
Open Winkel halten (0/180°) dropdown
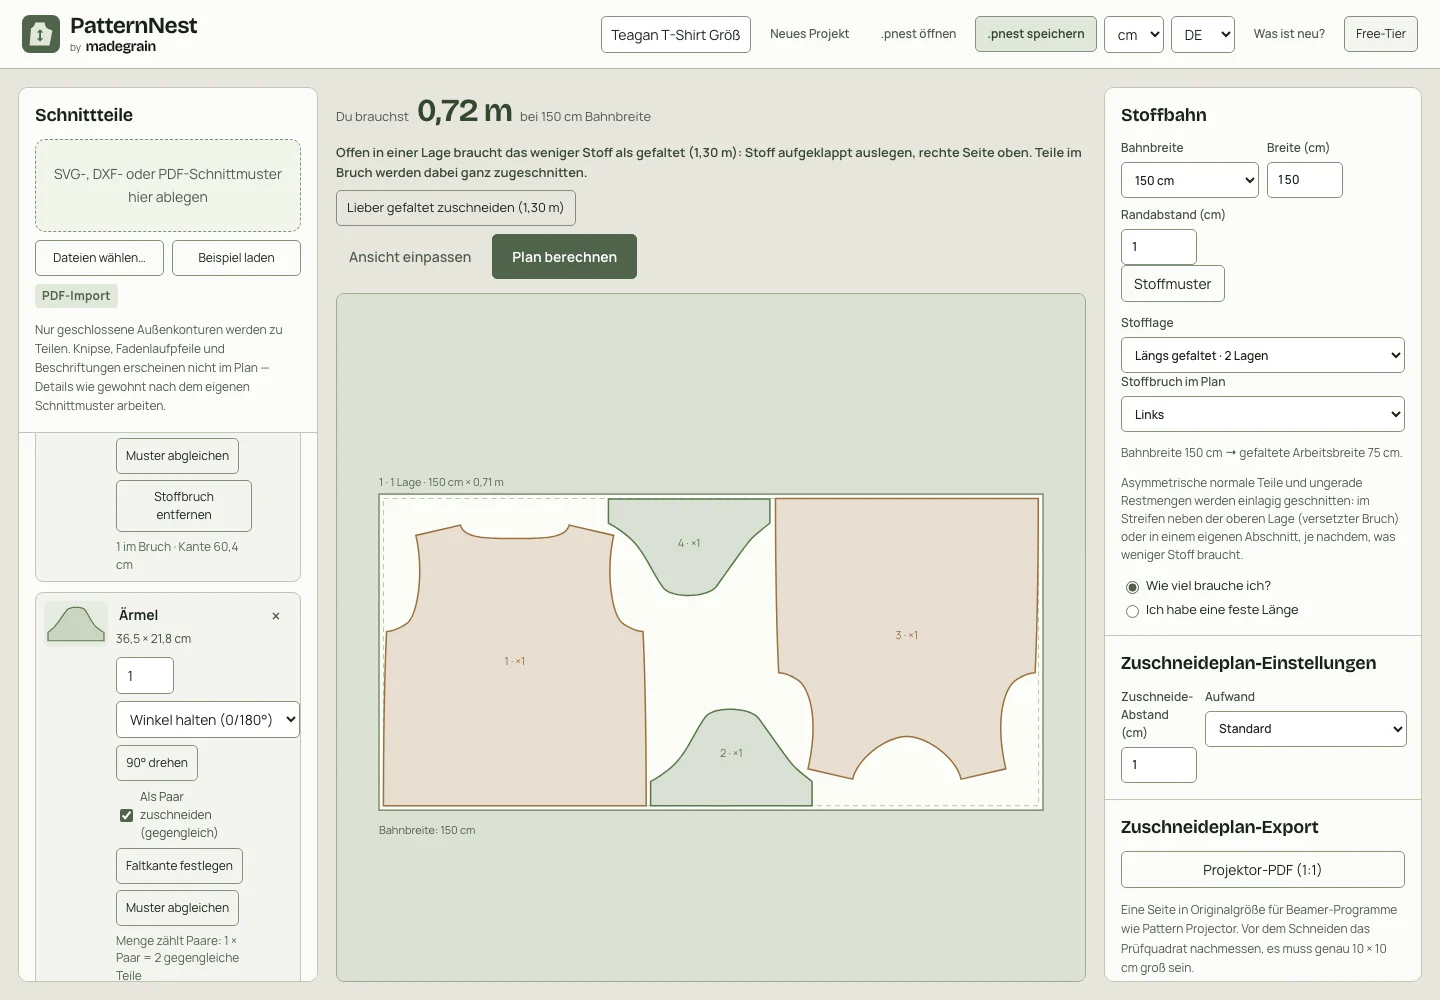(x=208, y=720)
